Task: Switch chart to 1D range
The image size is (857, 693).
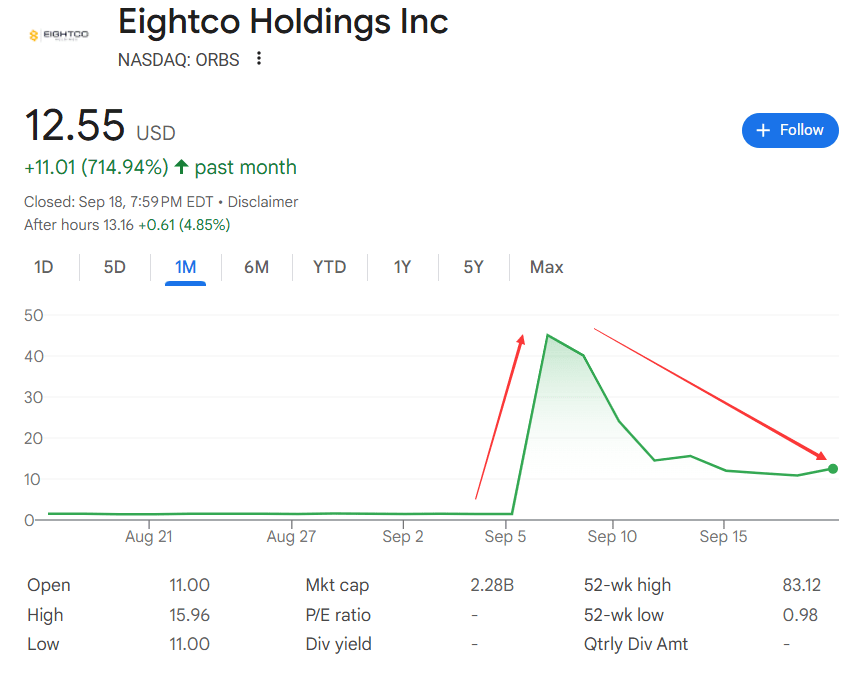Action: coord(44,267)
